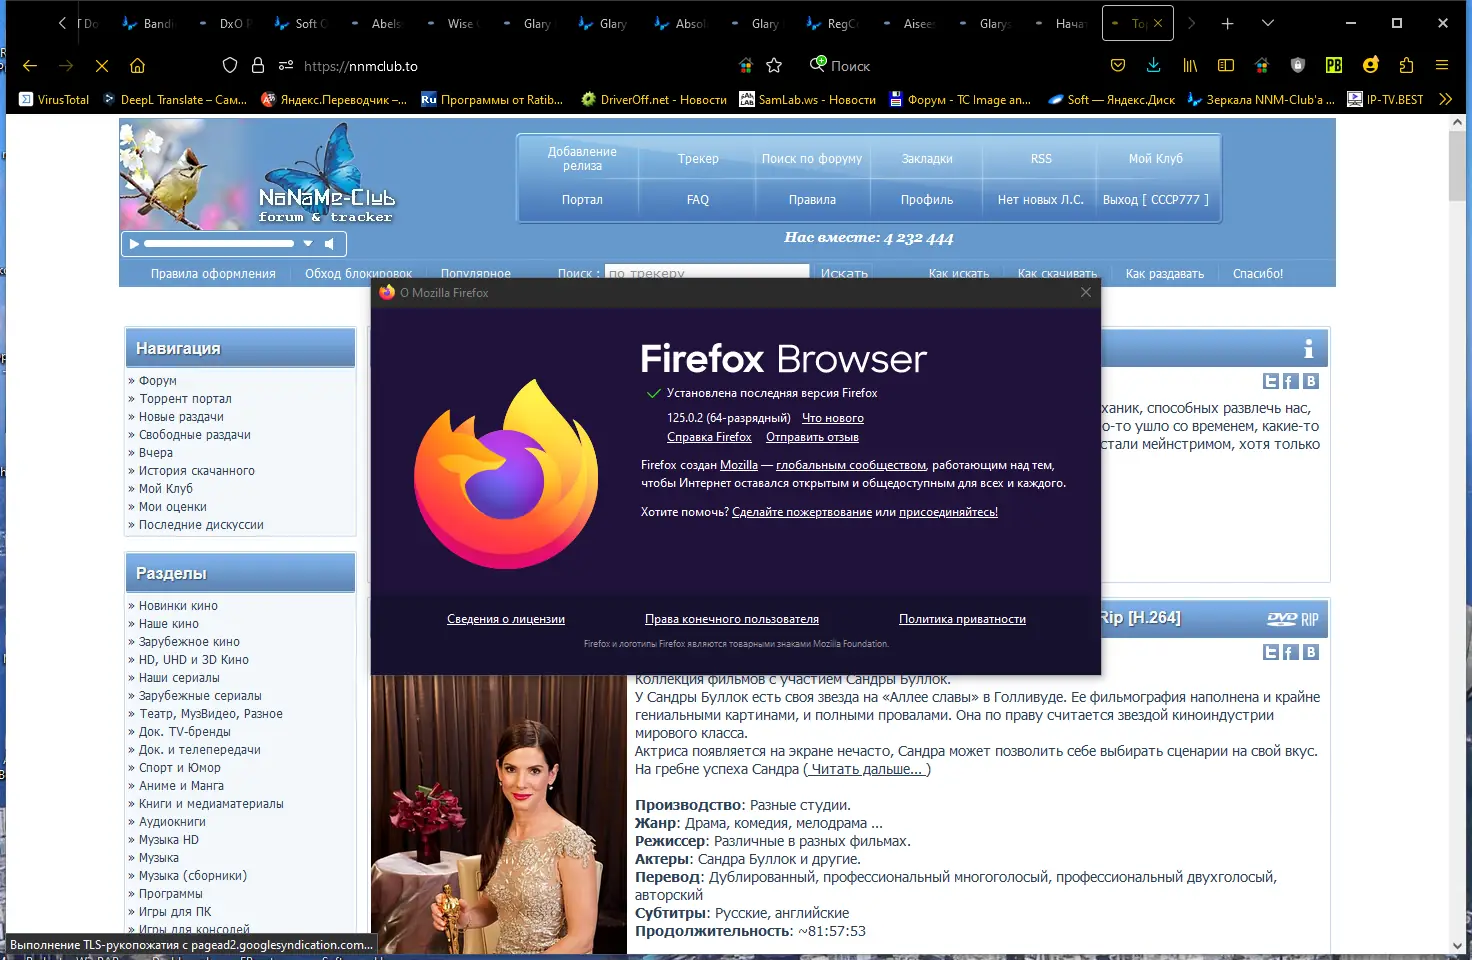Close the О Mozilla Firefox dialog
The height and width of the screenshot is (960, 1472).
tap(1086, 292)
